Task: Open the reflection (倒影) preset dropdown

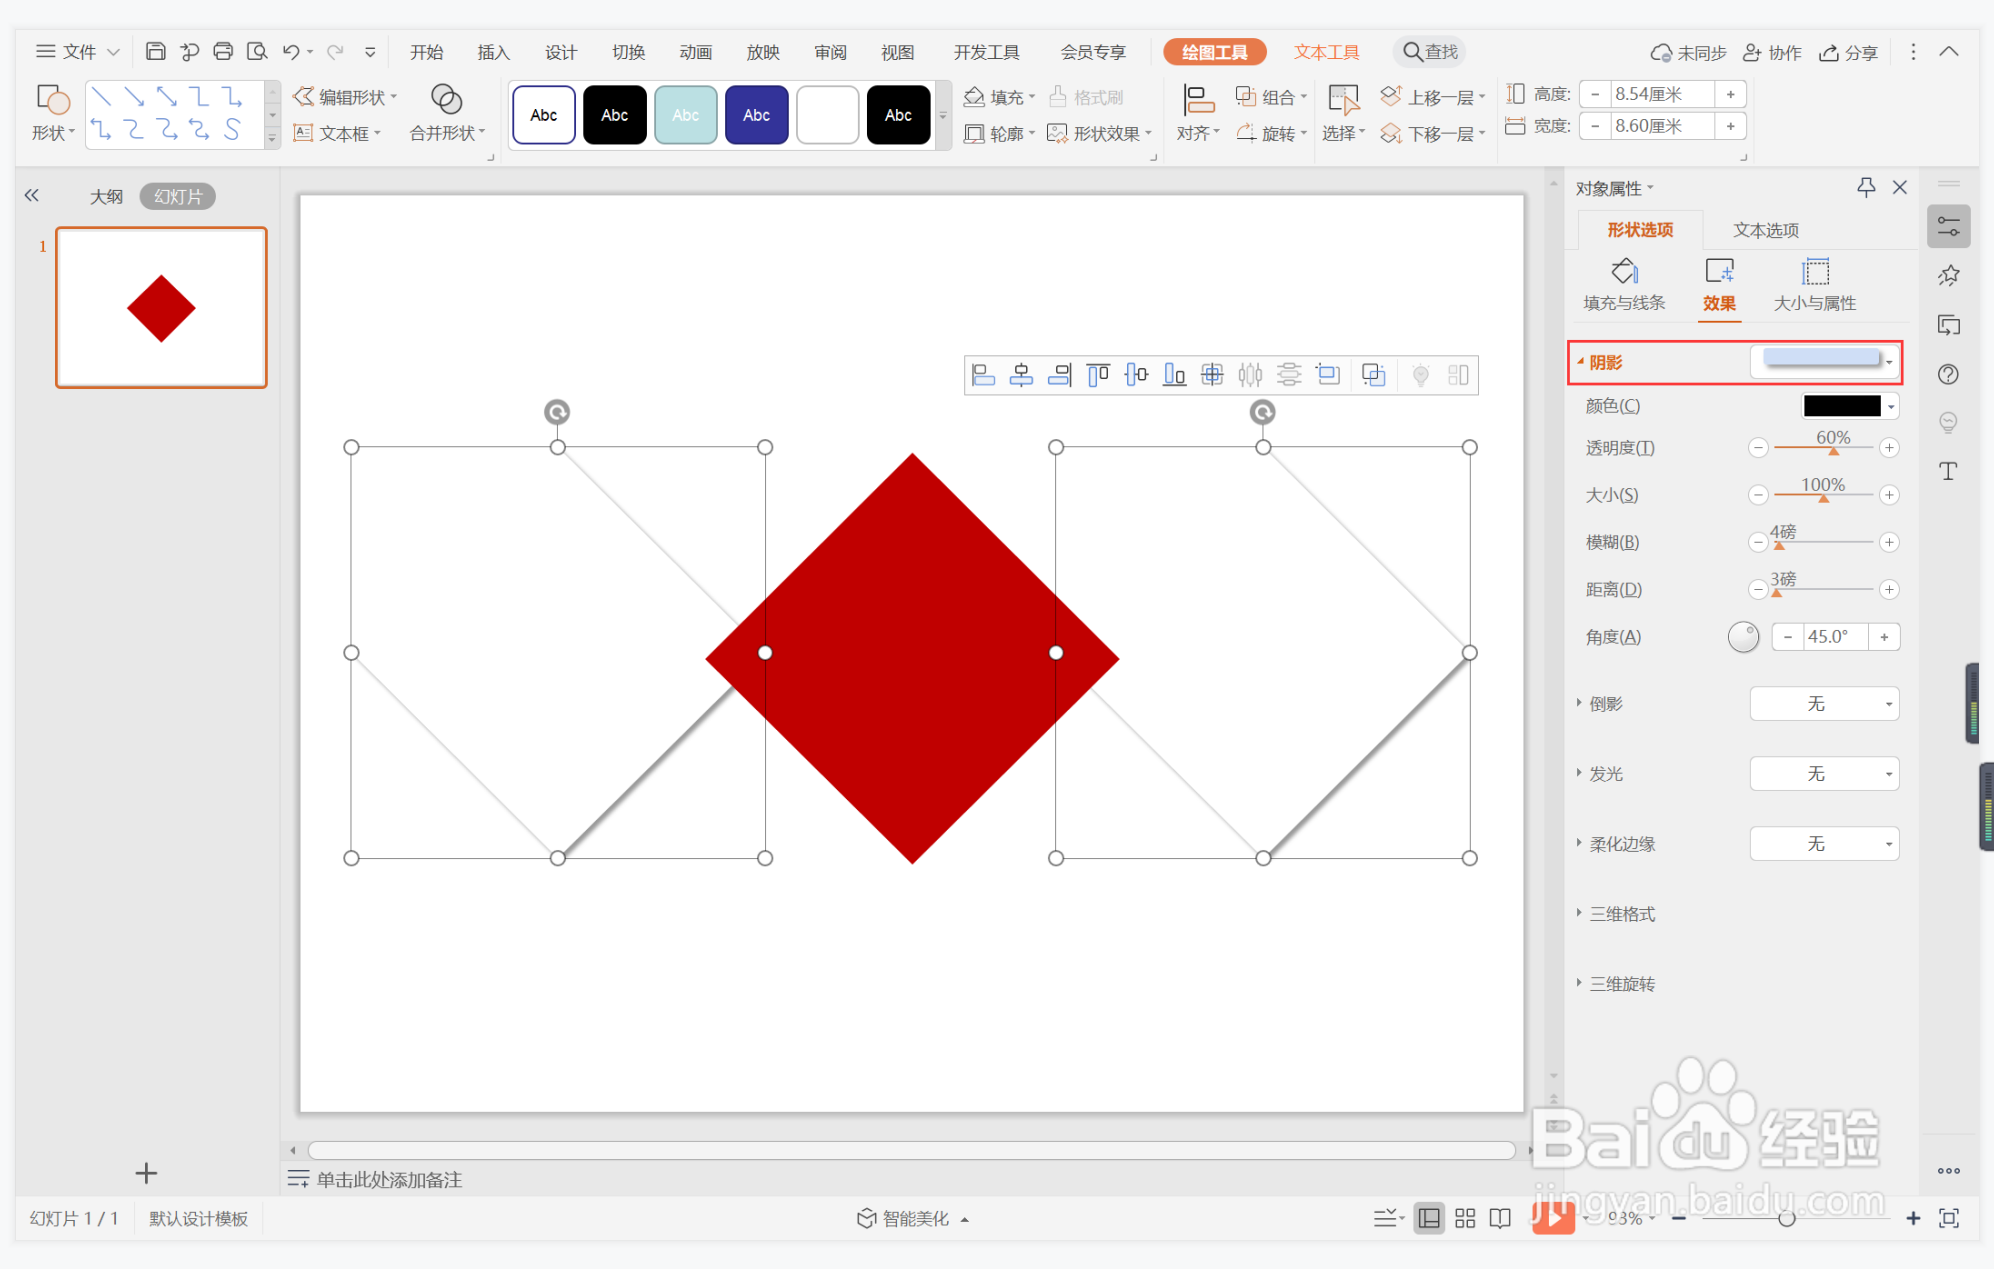Action: (x=1825, y=704)
